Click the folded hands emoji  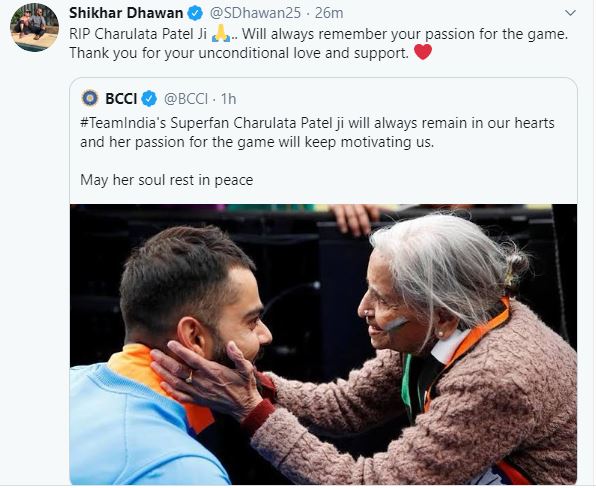tap(221, 33)
